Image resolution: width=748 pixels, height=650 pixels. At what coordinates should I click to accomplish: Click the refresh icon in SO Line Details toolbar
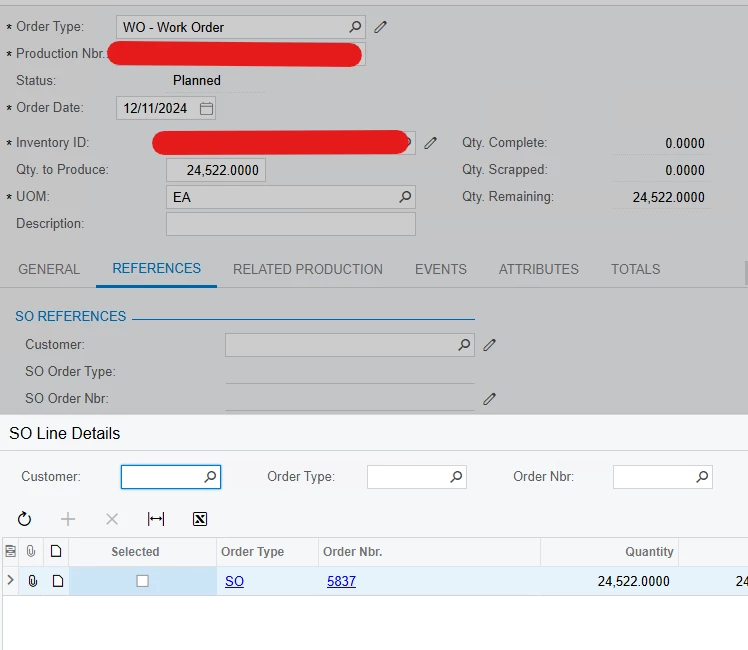(24, 519)
